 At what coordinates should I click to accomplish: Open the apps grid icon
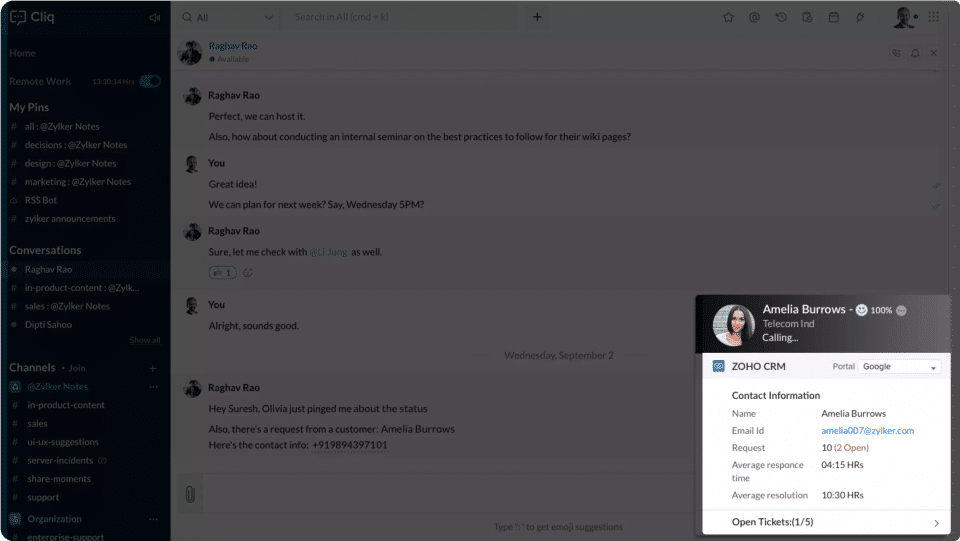click(x=933, y=17)
